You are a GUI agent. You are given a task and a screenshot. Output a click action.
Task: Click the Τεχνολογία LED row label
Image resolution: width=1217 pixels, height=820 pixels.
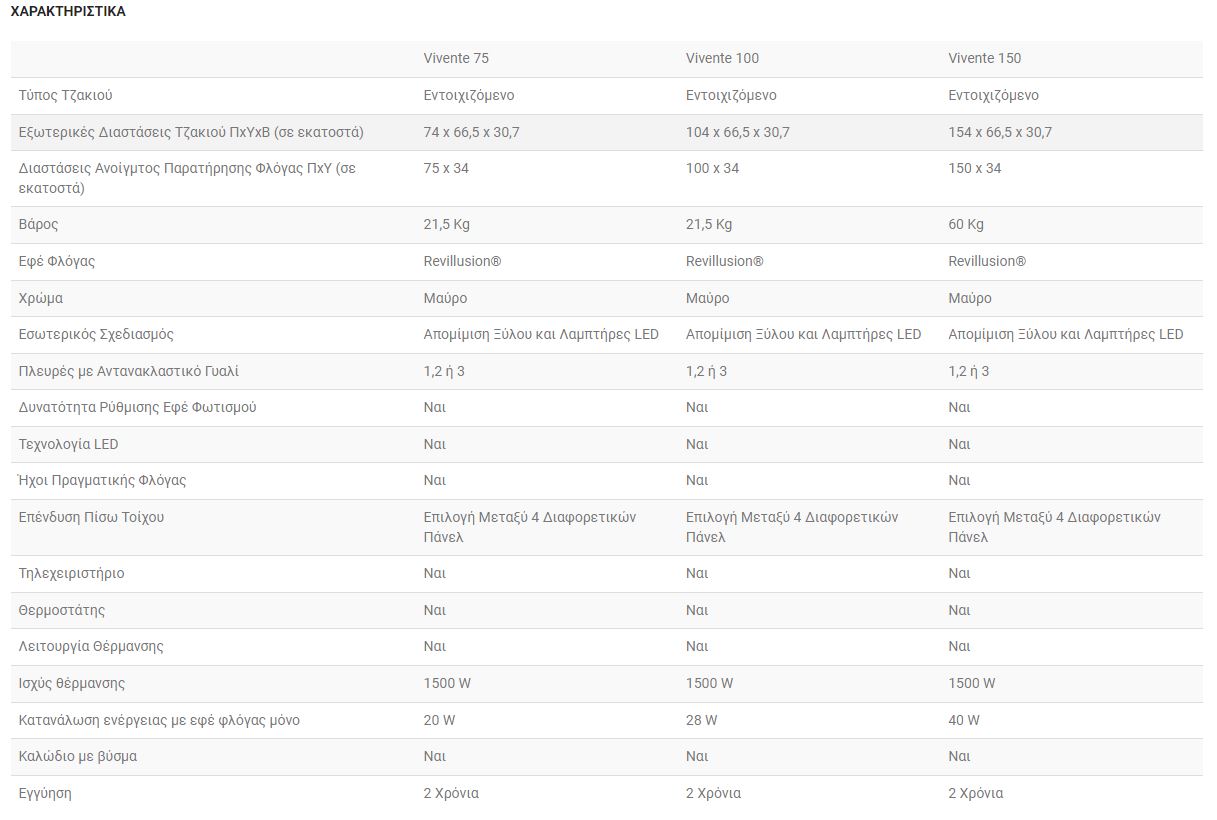point(68,444)
